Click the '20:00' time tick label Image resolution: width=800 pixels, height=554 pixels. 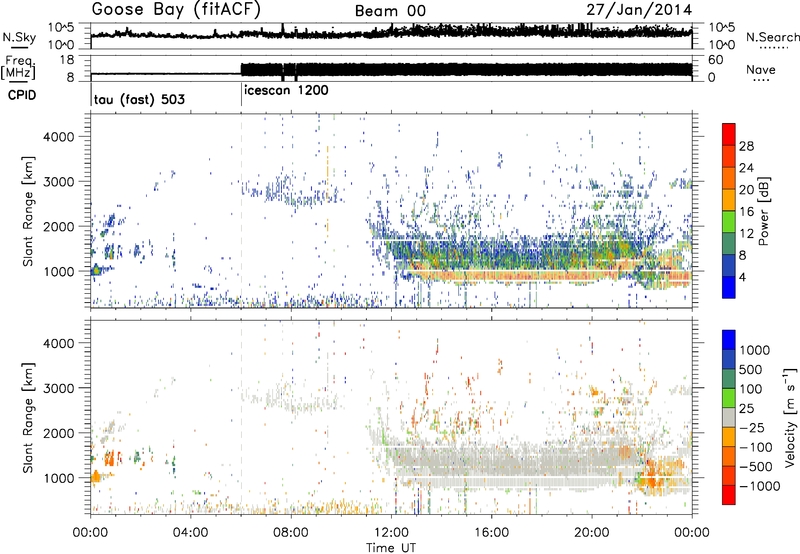coord(591,533)
